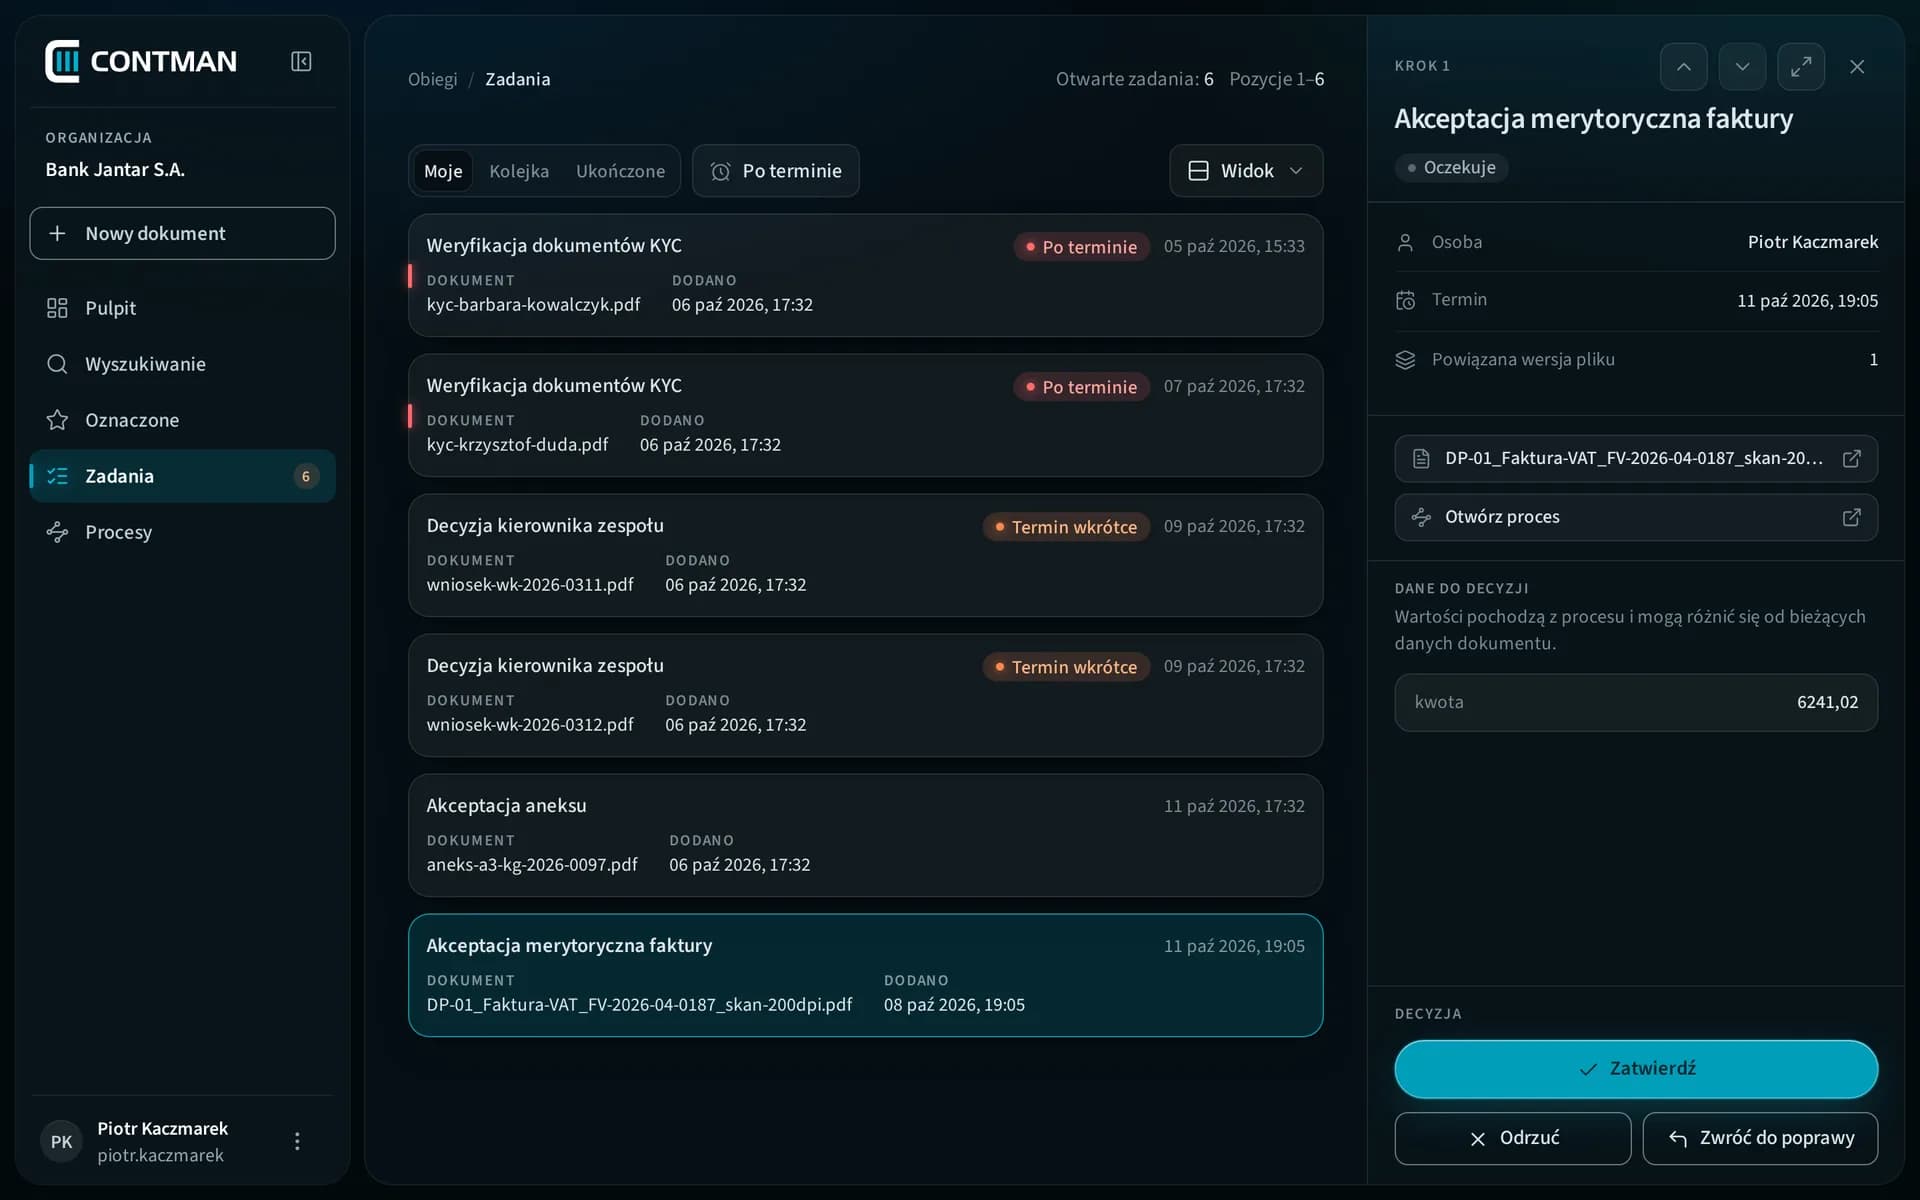The height and width of the screenshot is (1200, 1920).
Task: Go to Oznaczone starred items
Action: click(x=182, y=420)
